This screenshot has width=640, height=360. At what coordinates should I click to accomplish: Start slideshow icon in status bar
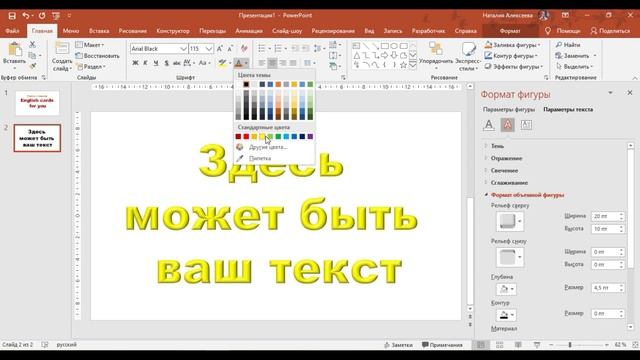[x=537, y=345]
